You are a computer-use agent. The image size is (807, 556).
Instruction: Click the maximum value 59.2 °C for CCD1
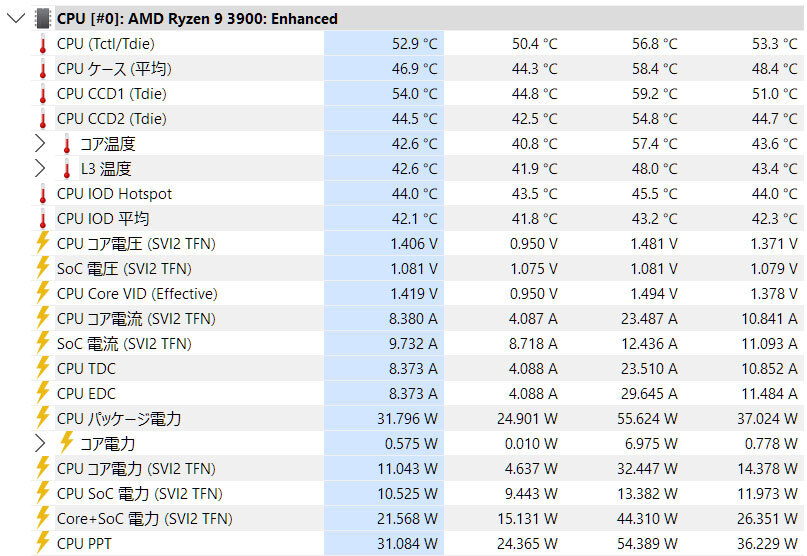coord(655,94)
